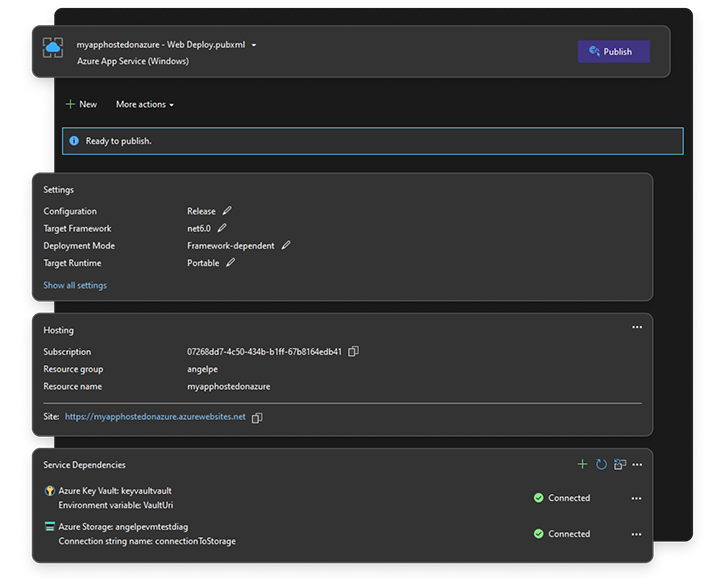Edit the Release configuration pencil icon

[x=227, y=211]
